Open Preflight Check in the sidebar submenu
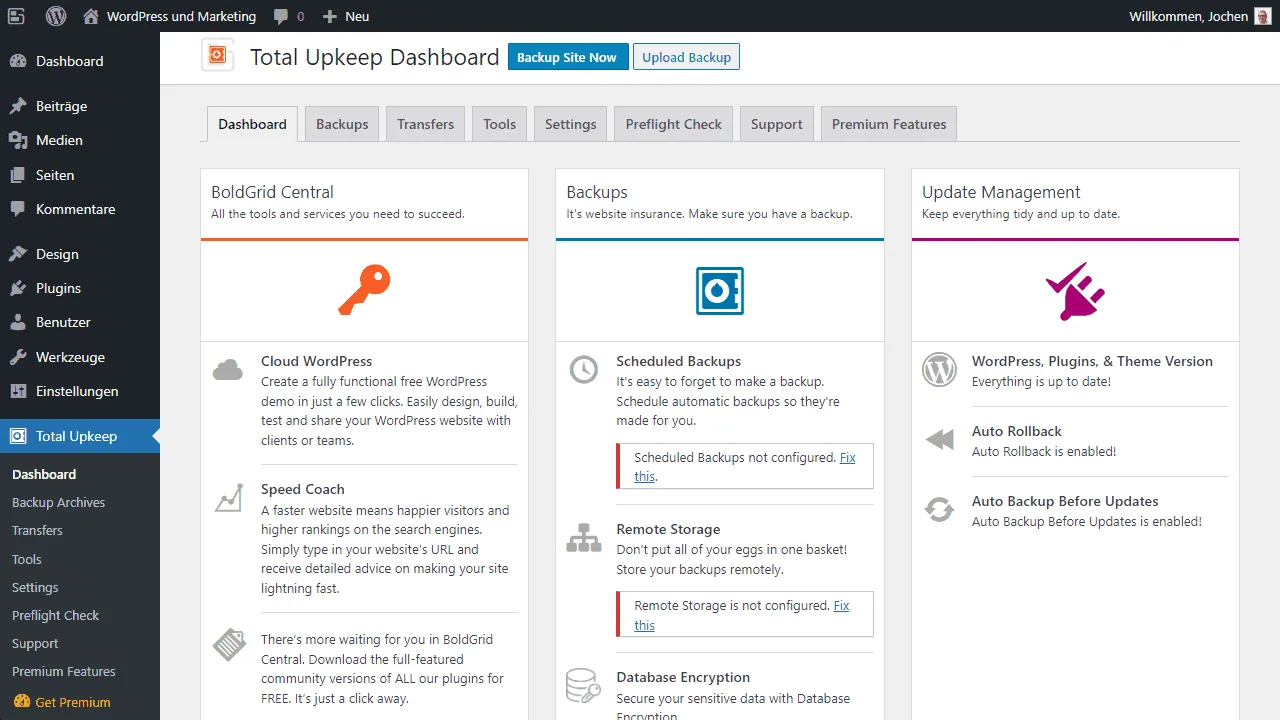 click(55, 615)
